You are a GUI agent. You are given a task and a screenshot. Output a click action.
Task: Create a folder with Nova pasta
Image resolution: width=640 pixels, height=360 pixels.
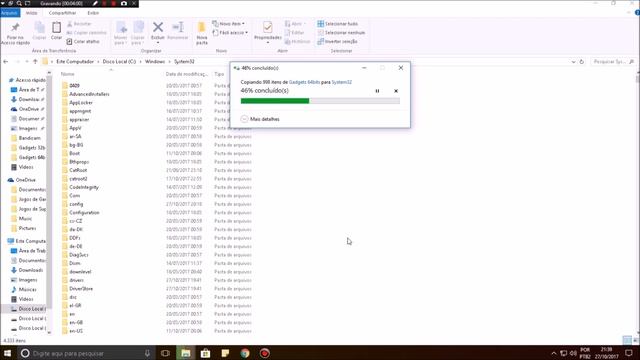(202, 33)
